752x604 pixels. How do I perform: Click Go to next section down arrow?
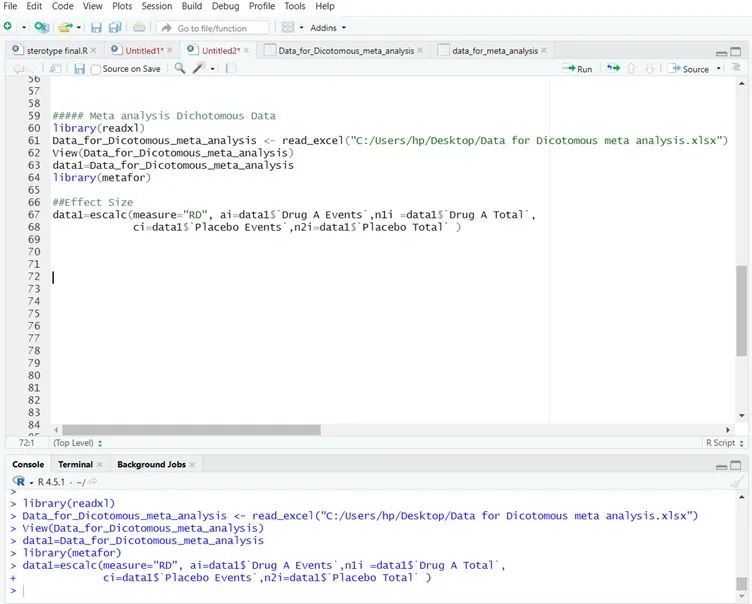point(649,69)
